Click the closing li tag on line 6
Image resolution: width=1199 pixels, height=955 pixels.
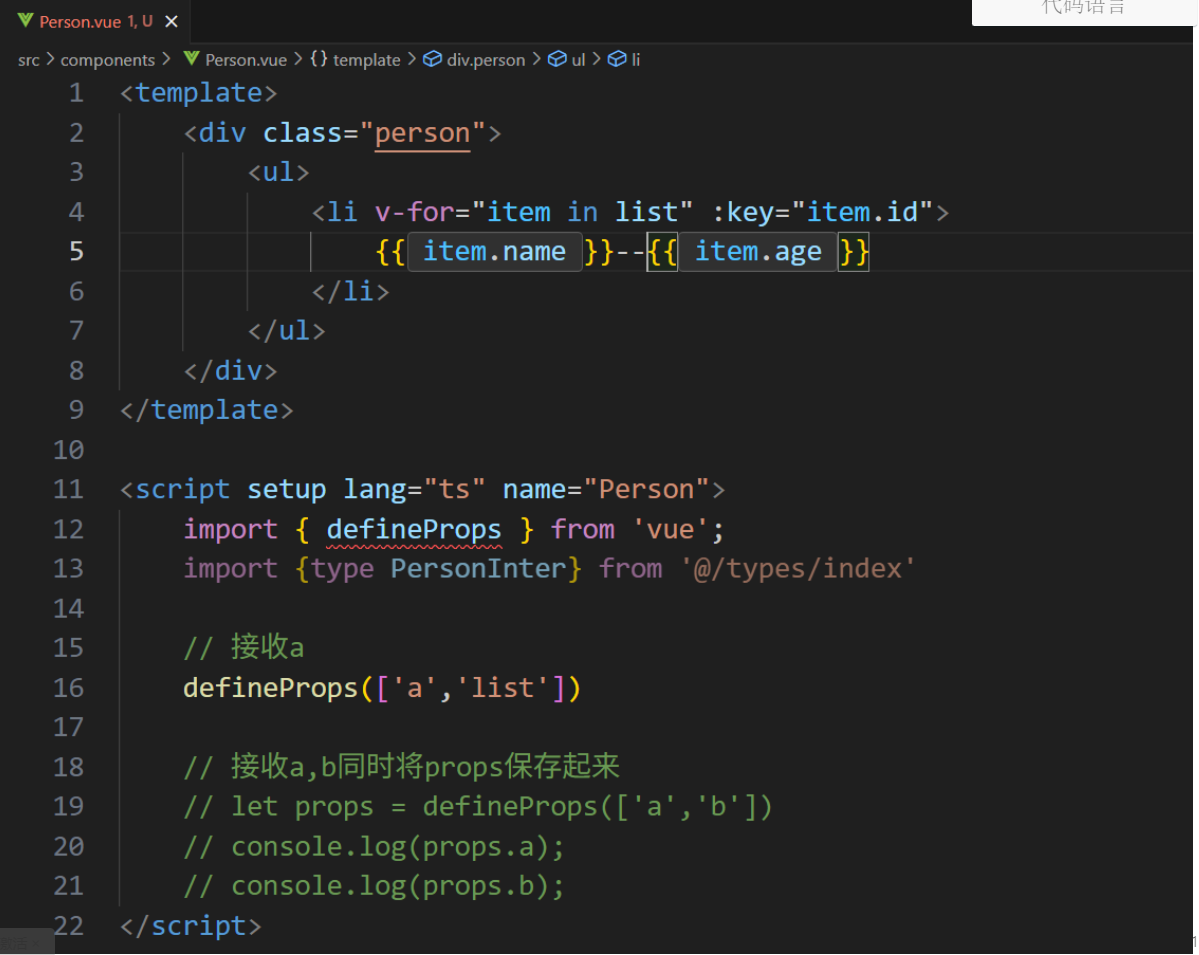coord(350,291)
